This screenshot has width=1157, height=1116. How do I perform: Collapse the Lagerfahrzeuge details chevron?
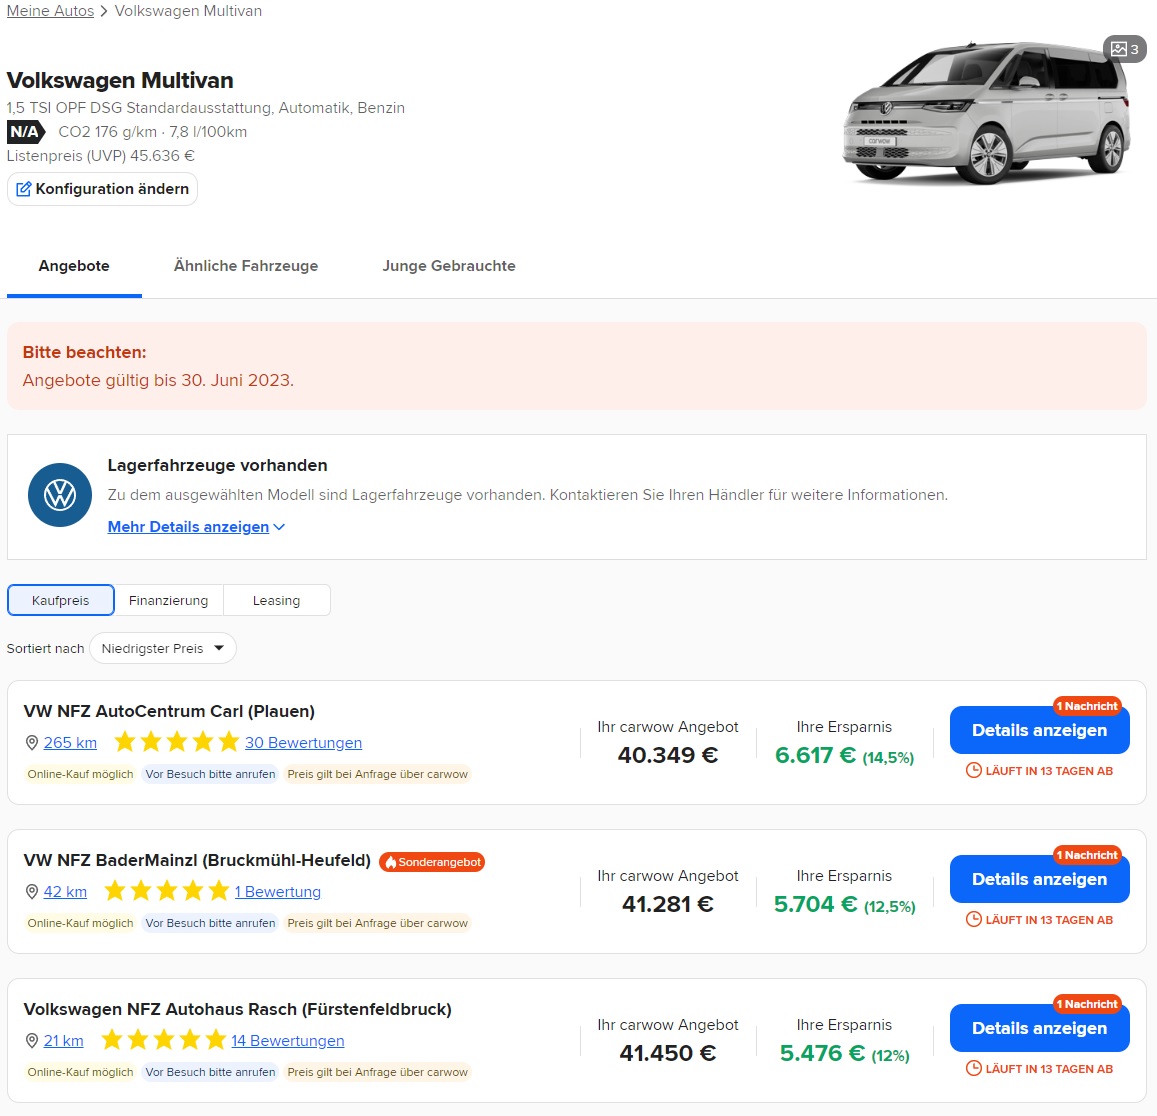click(278, 527)
